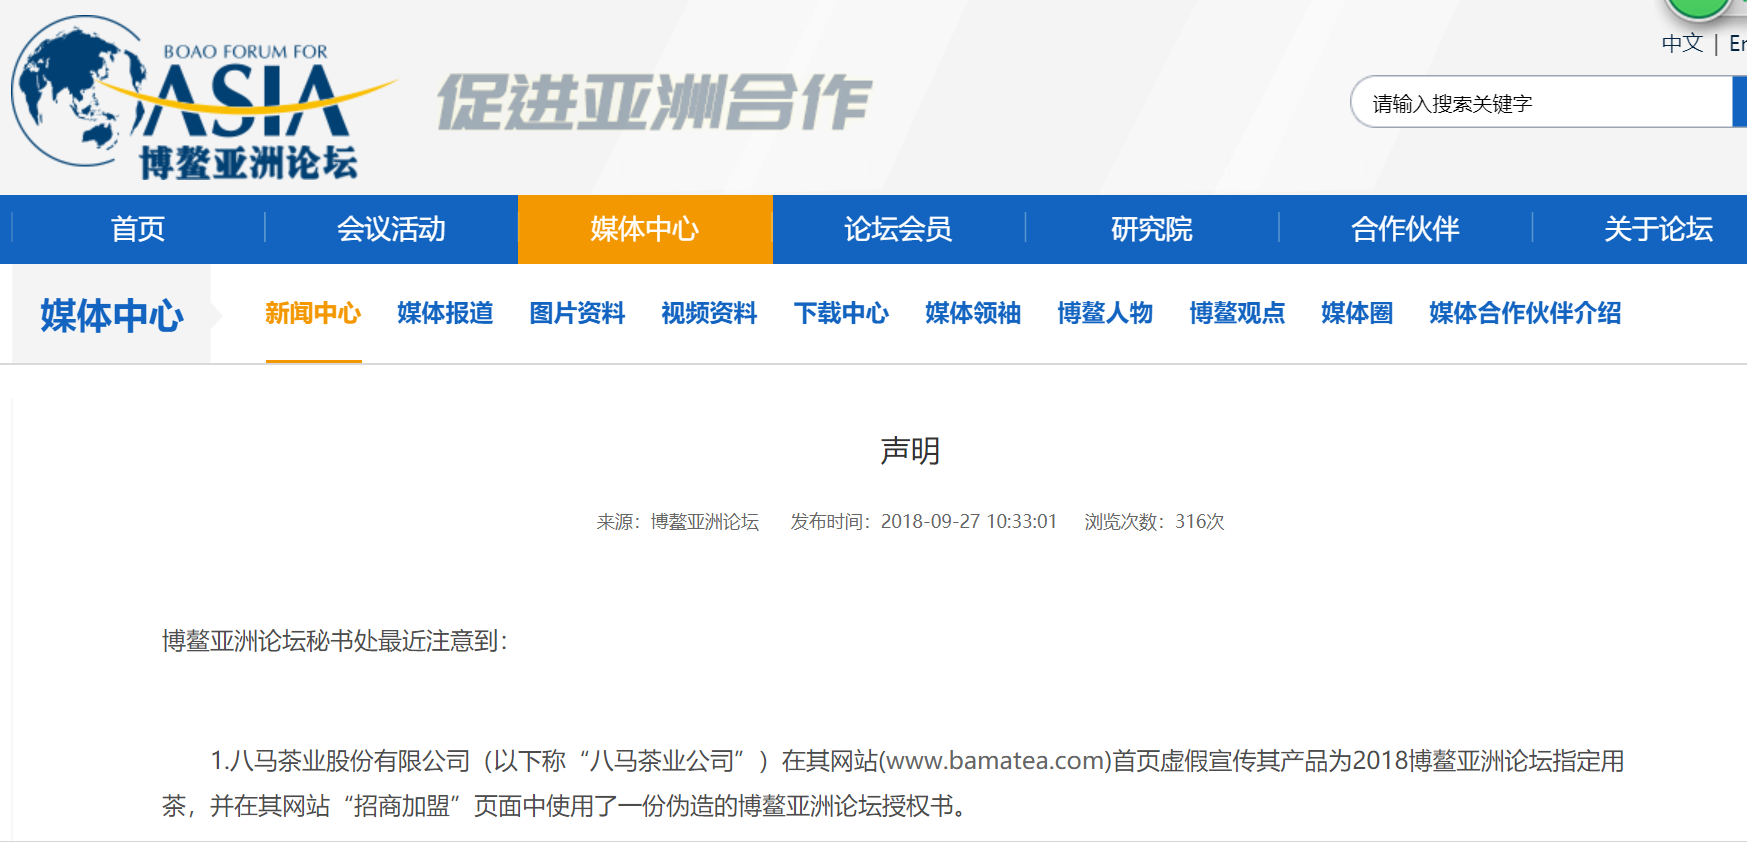Select the 新闻中心 sub-tab
1747x842 pixels.
[313, 313]
